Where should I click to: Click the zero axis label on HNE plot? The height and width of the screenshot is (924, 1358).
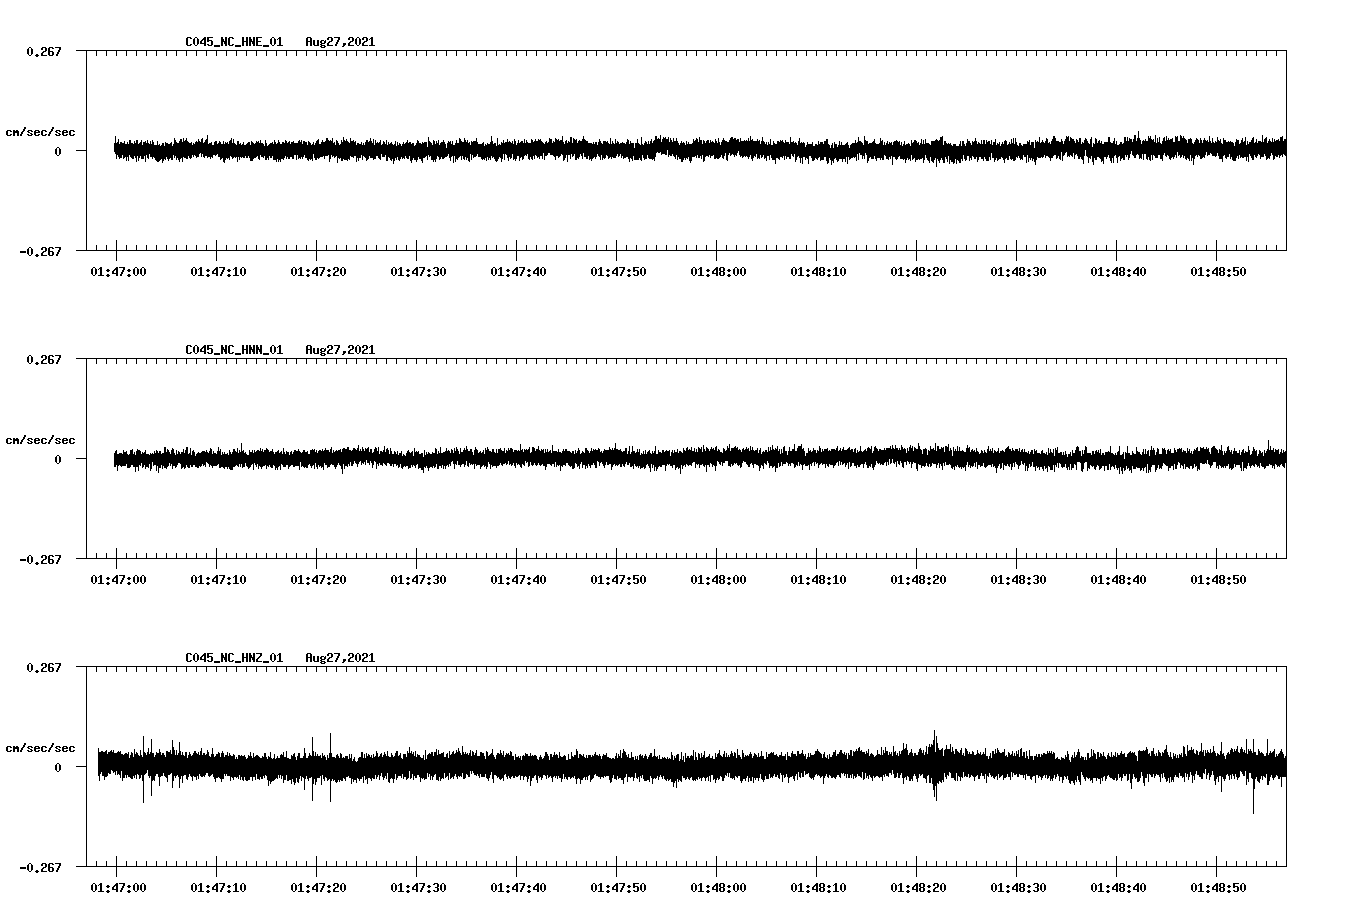[57, 151]
